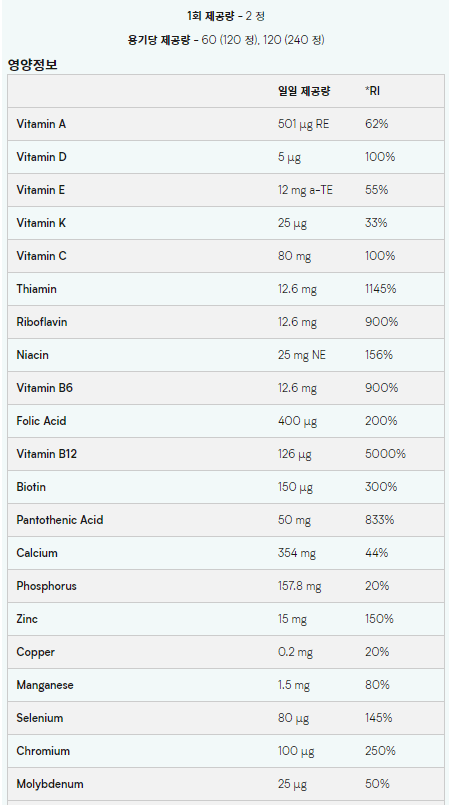This screenshot has width=449, height=805.
Task: Click the Riboflavin row label
Action: tap(42, 322)
